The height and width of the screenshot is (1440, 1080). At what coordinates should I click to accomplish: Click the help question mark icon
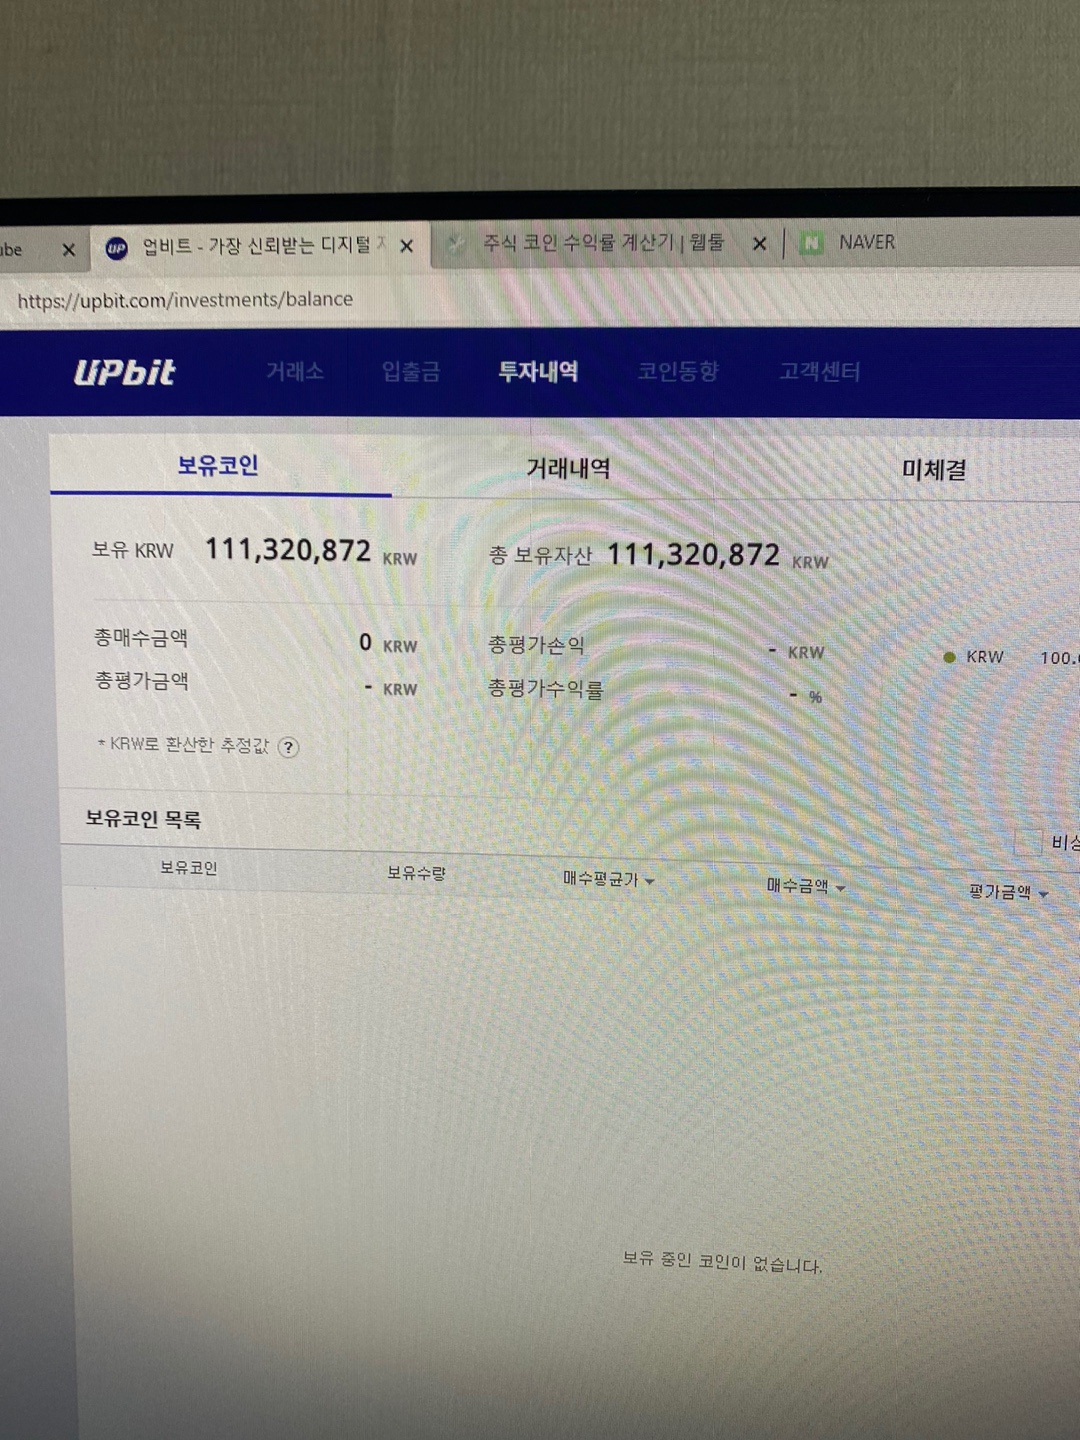(x=288, y=747)
